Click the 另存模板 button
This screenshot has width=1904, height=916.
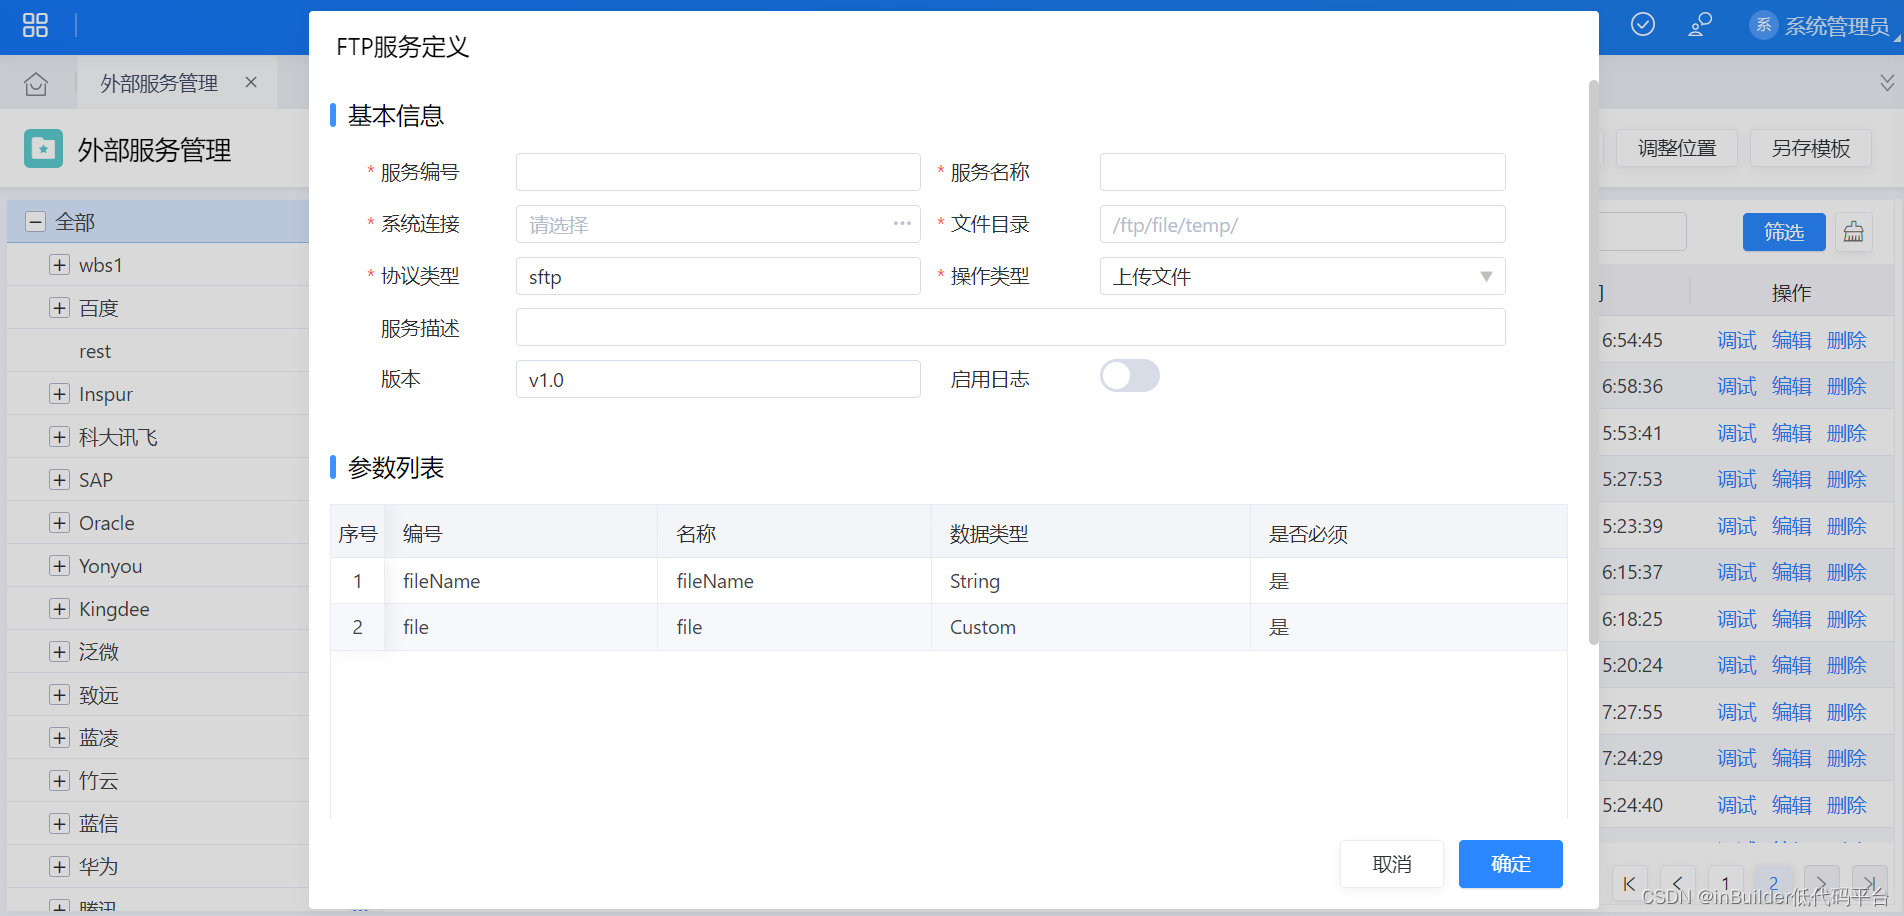pyautogui.click(x=1811, y=148)
